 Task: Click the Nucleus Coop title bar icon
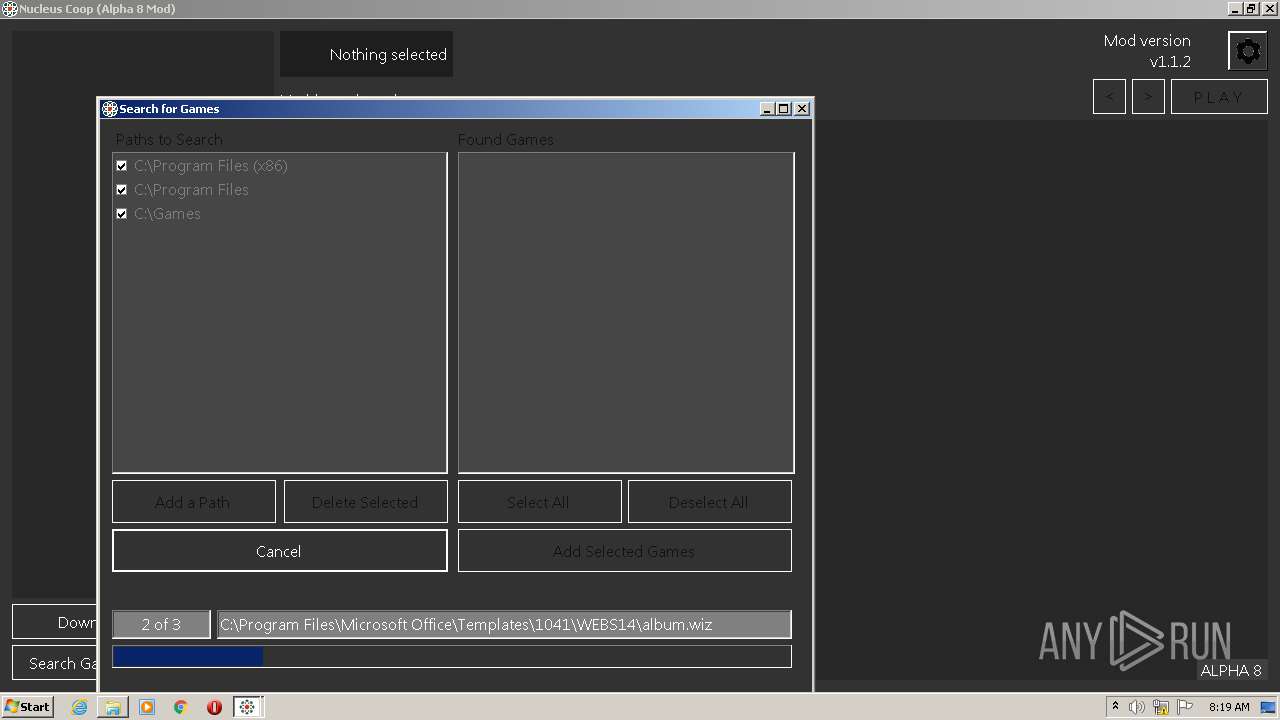pos(9,9)
